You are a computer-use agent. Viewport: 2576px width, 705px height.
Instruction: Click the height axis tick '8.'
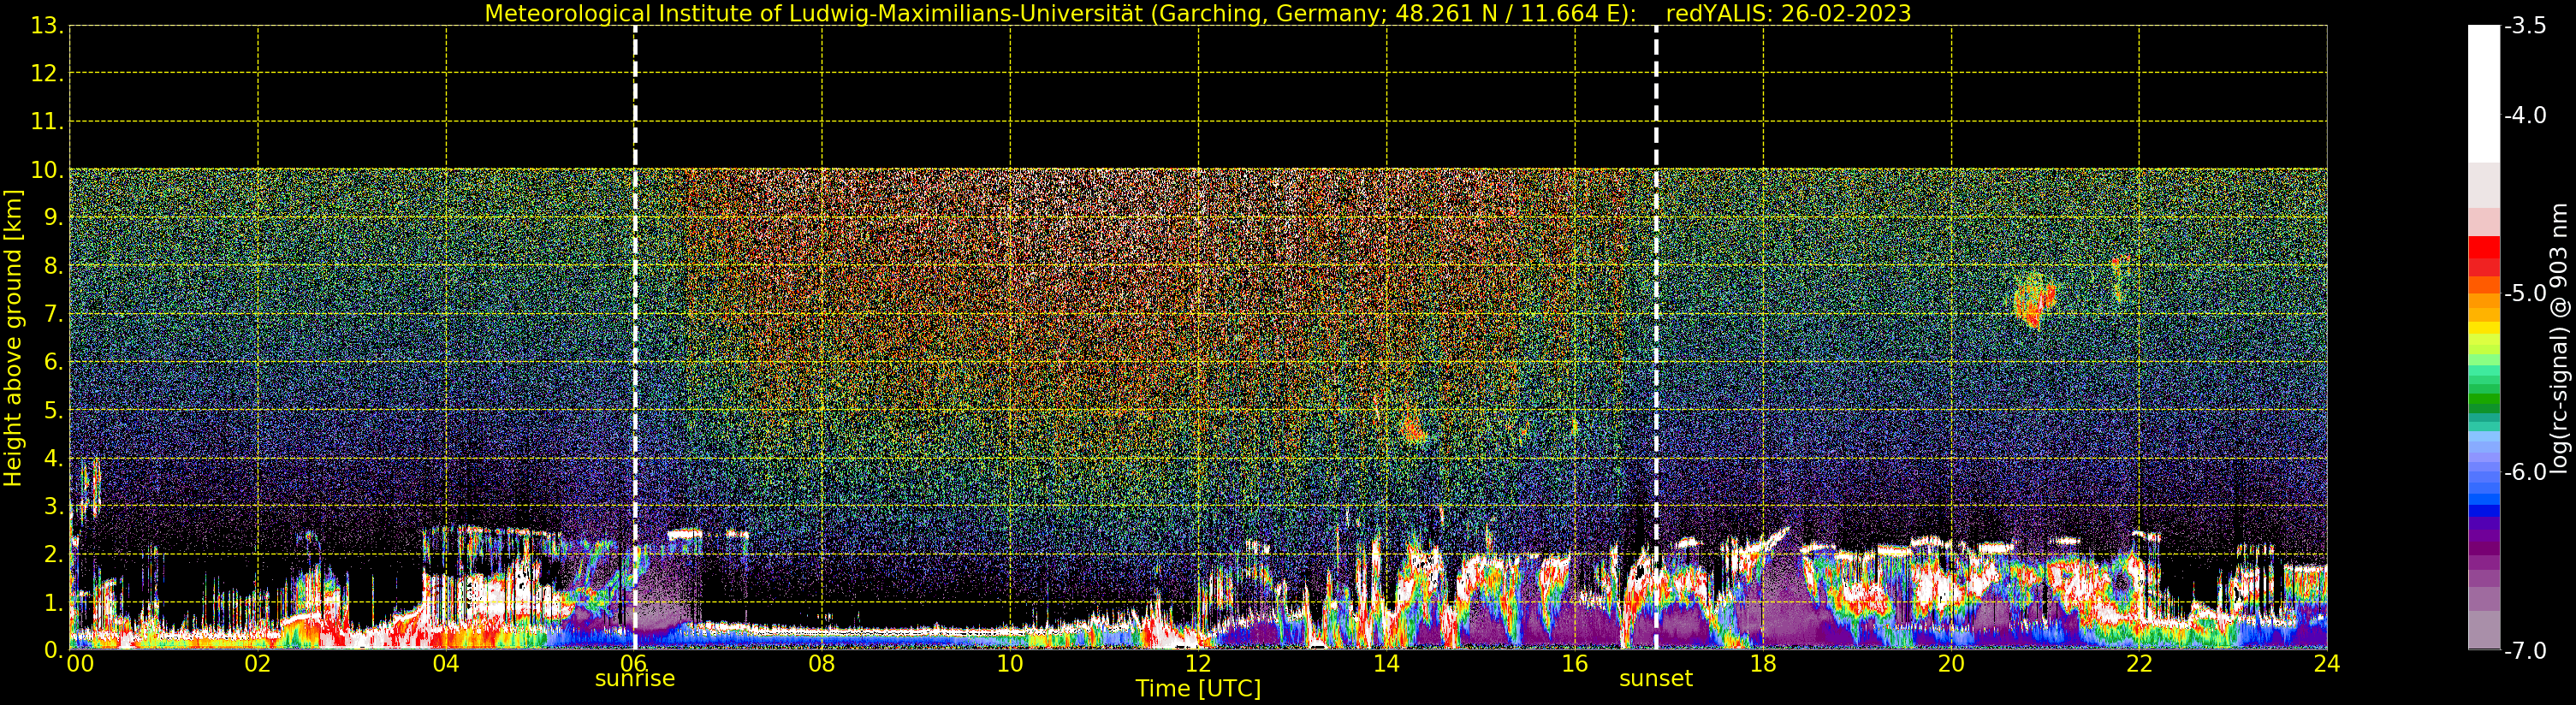click(53, 266)
